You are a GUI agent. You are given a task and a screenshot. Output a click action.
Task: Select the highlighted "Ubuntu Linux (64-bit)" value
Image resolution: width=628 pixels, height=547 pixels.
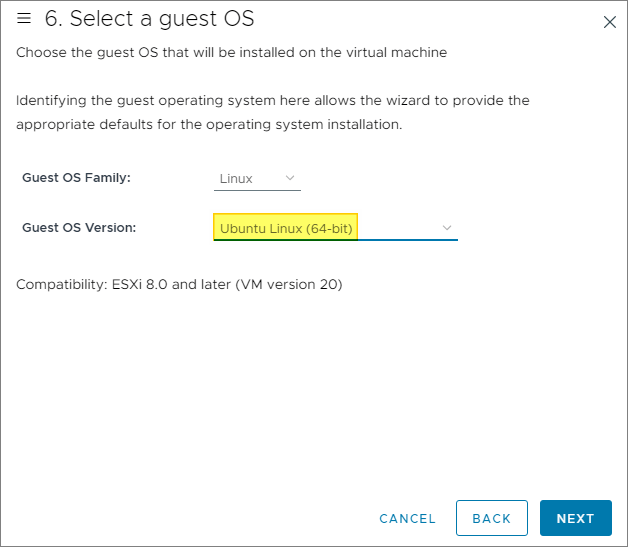(x=286, y=228)
